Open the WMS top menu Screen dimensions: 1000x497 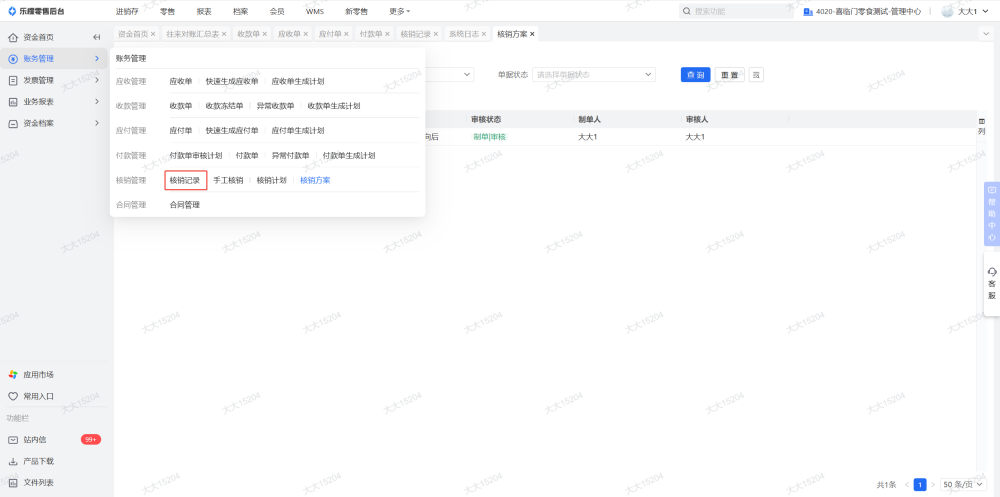click(x=314, y=11)
